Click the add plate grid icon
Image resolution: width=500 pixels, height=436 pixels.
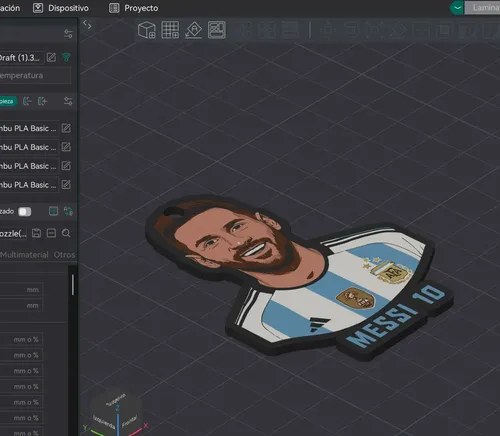[x=170, y=30]
